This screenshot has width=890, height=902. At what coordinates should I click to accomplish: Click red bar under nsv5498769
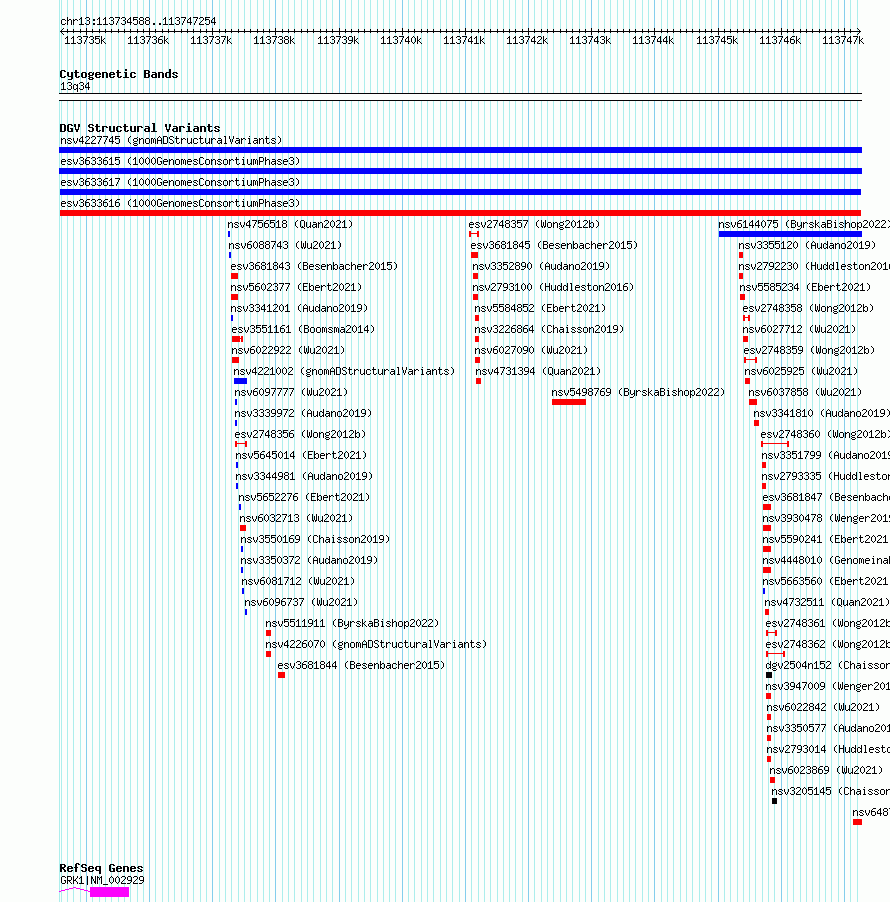pos(569,402)
